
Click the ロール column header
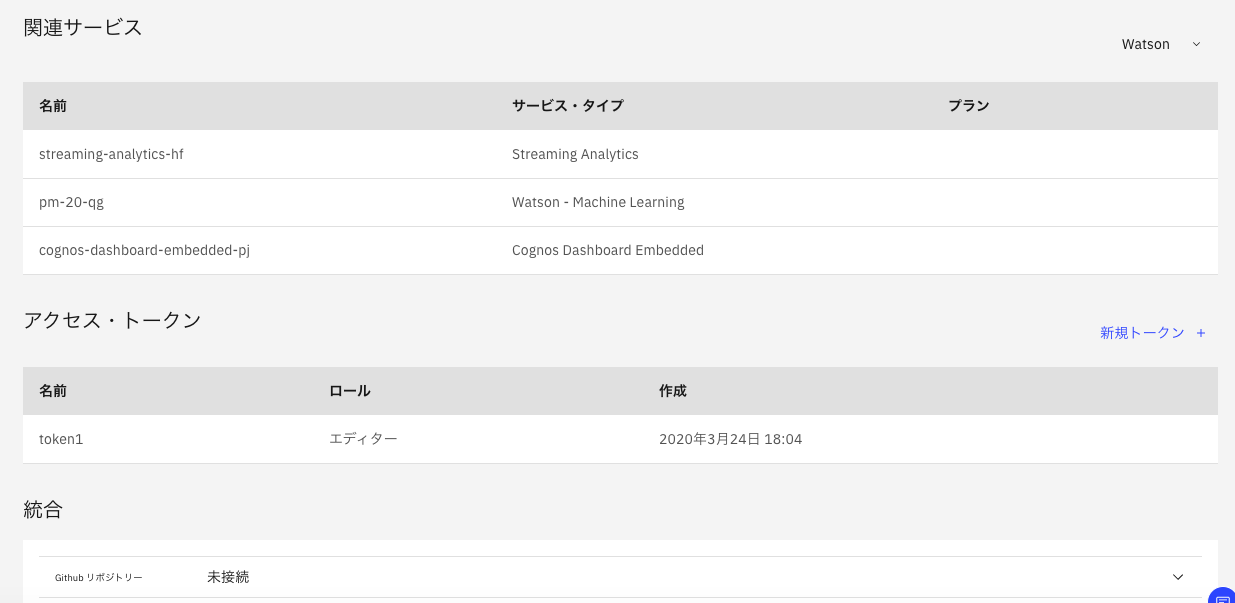click(349, 391)
